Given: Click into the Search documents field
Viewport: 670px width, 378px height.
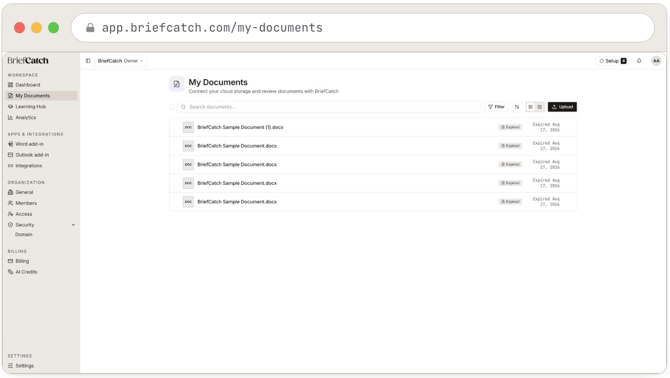Looking at the screenshot, I should tap(329, 107).
